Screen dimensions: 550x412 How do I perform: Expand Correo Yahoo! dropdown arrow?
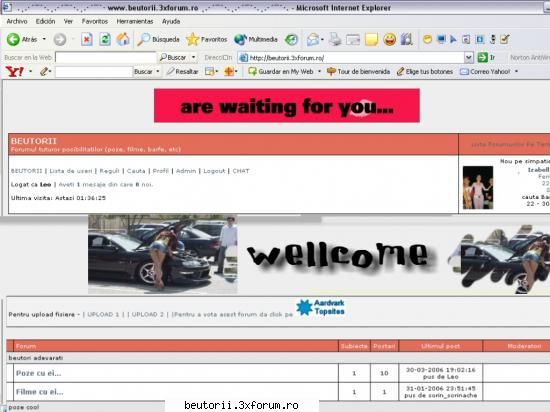pyautogui.click(x=516, y=72)
